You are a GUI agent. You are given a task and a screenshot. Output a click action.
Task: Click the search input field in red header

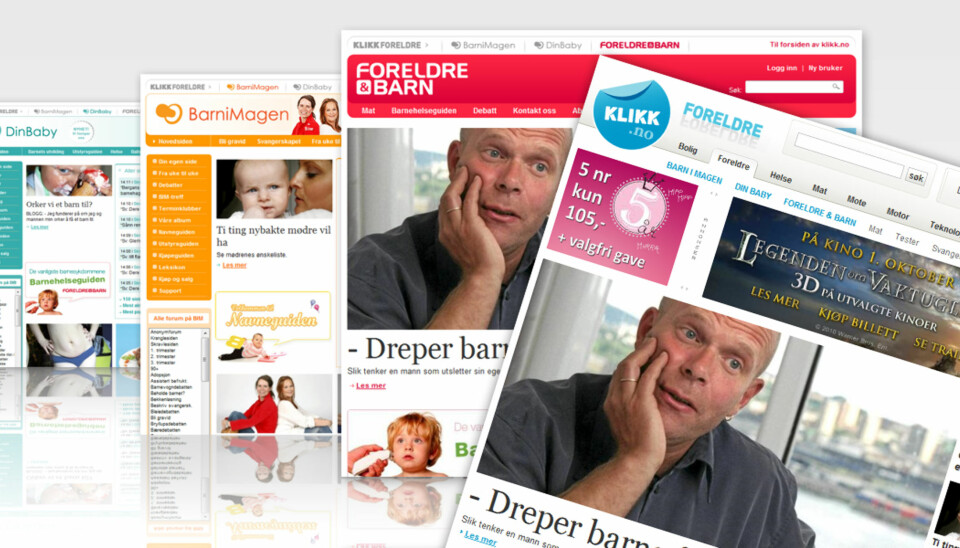[x=793, y=87]
